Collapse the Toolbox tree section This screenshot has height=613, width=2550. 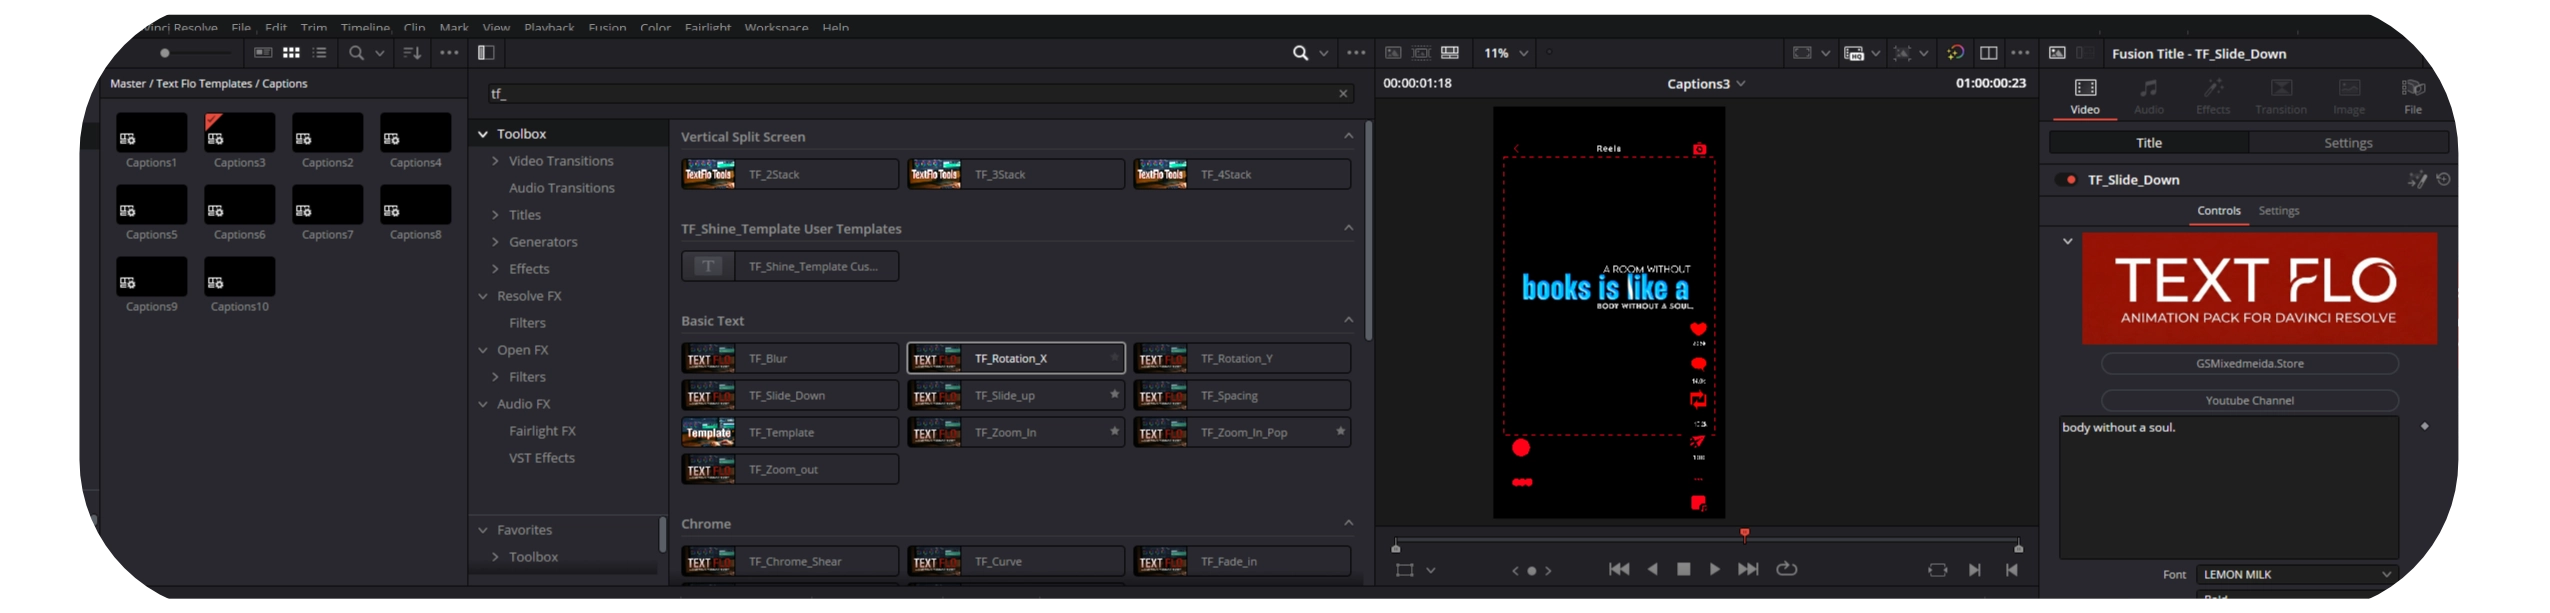483,134
